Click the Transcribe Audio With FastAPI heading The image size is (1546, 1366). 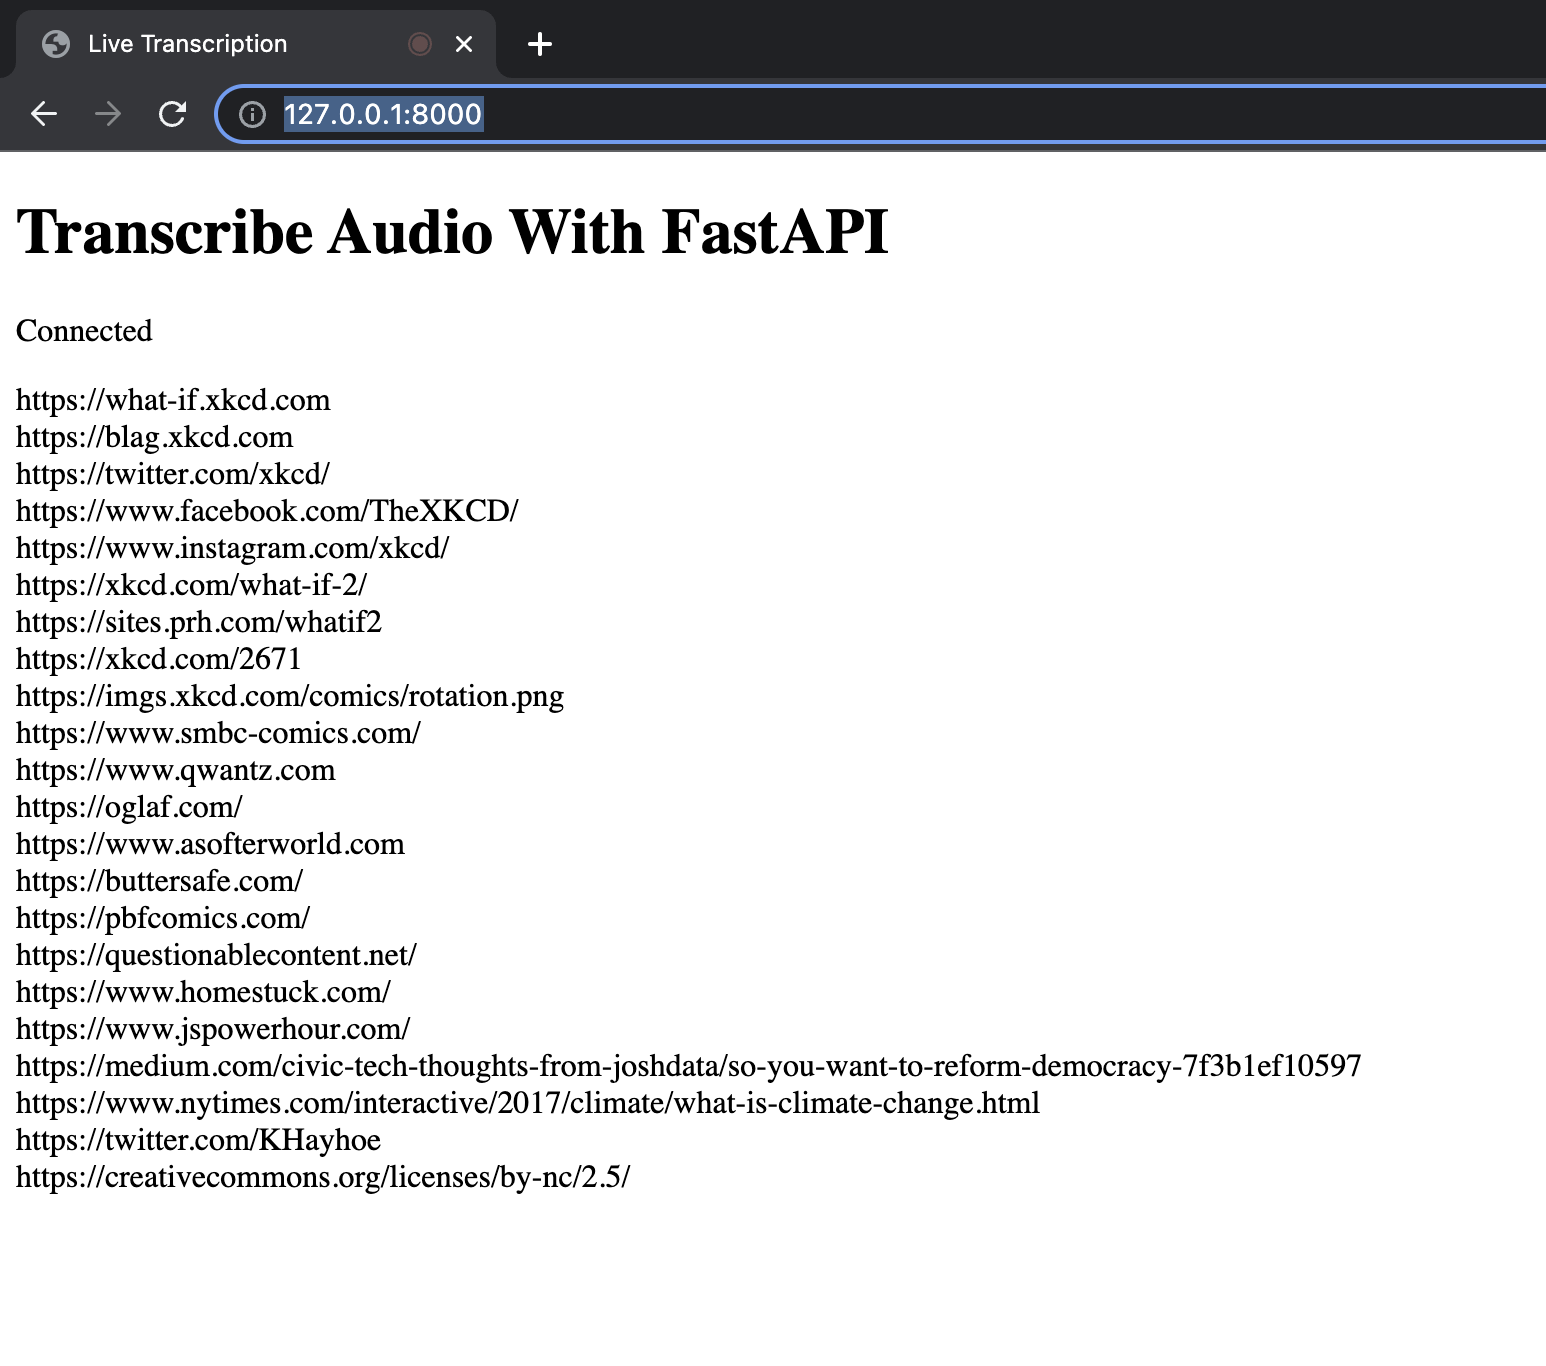point(452,232)
